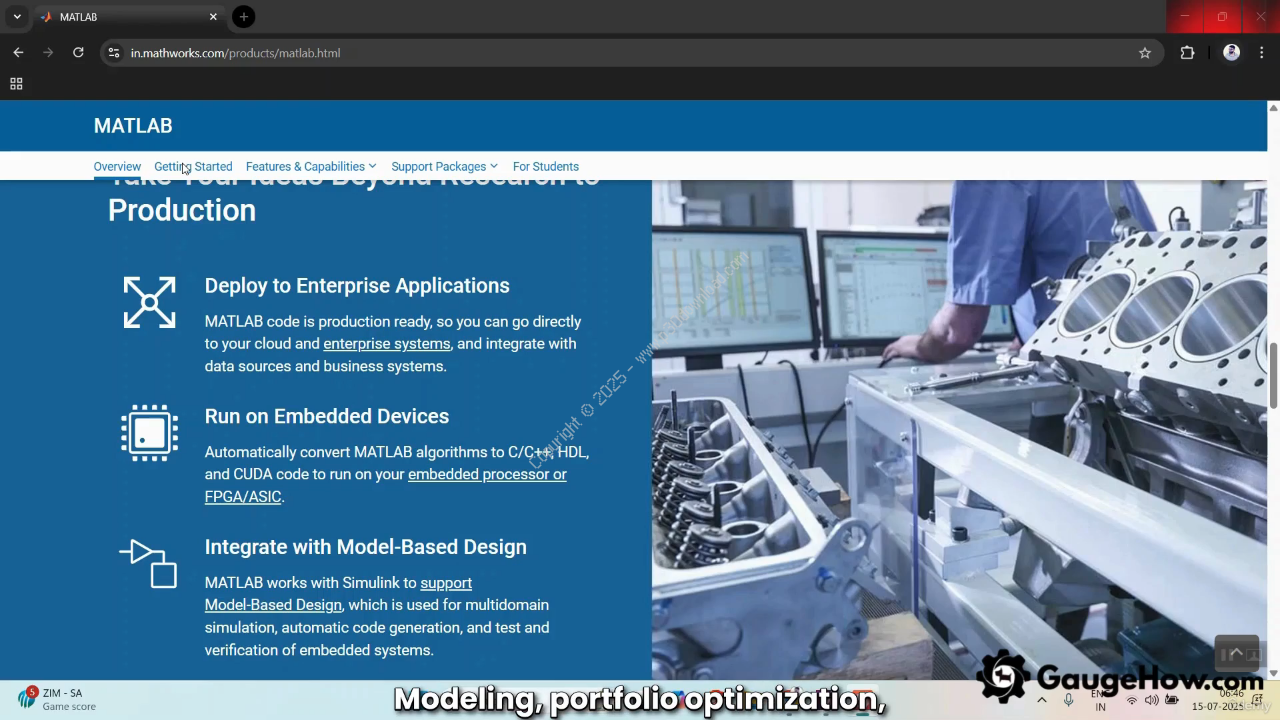Click the address bar URL field
This screenshot has width=1280, height=720.
point(630,53)
